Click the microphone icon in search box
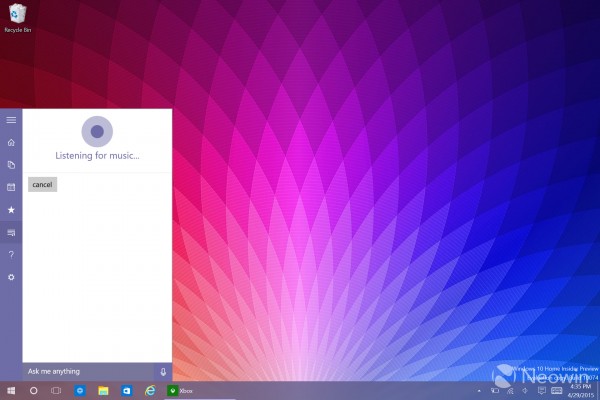Image resolution: width=600 pixels, height=400 pixels. (x=163, y=371)
